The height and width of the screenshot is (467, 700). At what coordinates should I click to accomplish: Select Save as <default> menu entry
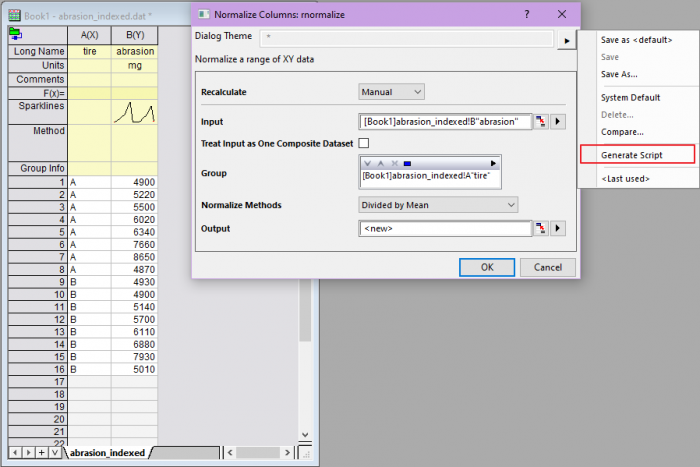[636, 40]
